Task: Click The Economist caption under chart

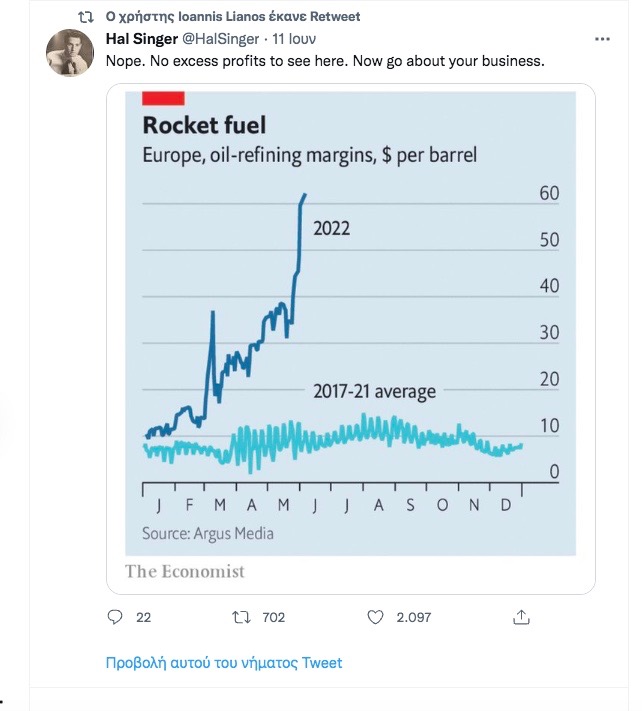Action: 185,571
